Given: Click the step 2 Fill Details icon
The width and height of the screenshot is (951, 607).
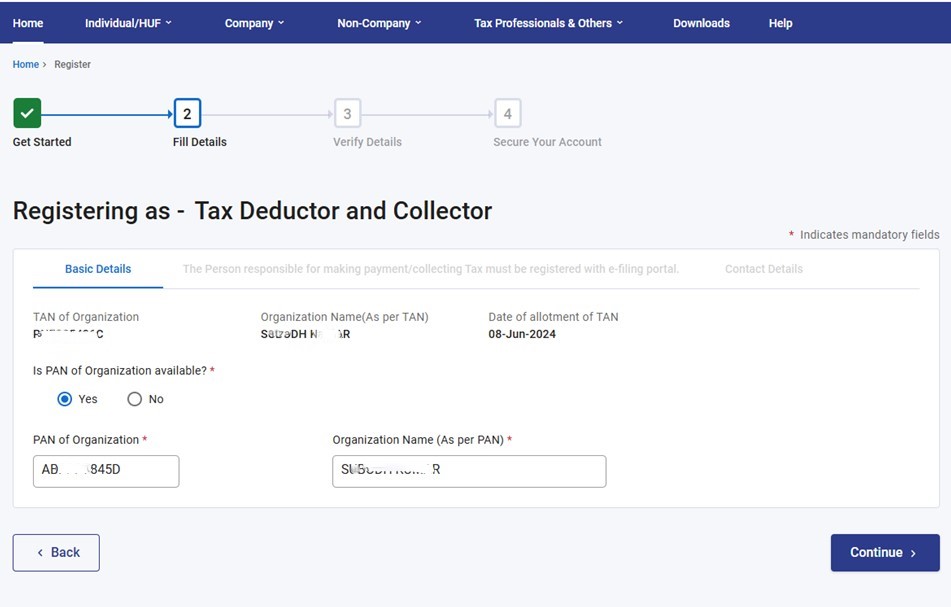Looking at the screenshot, I should (x=187, y=114).
